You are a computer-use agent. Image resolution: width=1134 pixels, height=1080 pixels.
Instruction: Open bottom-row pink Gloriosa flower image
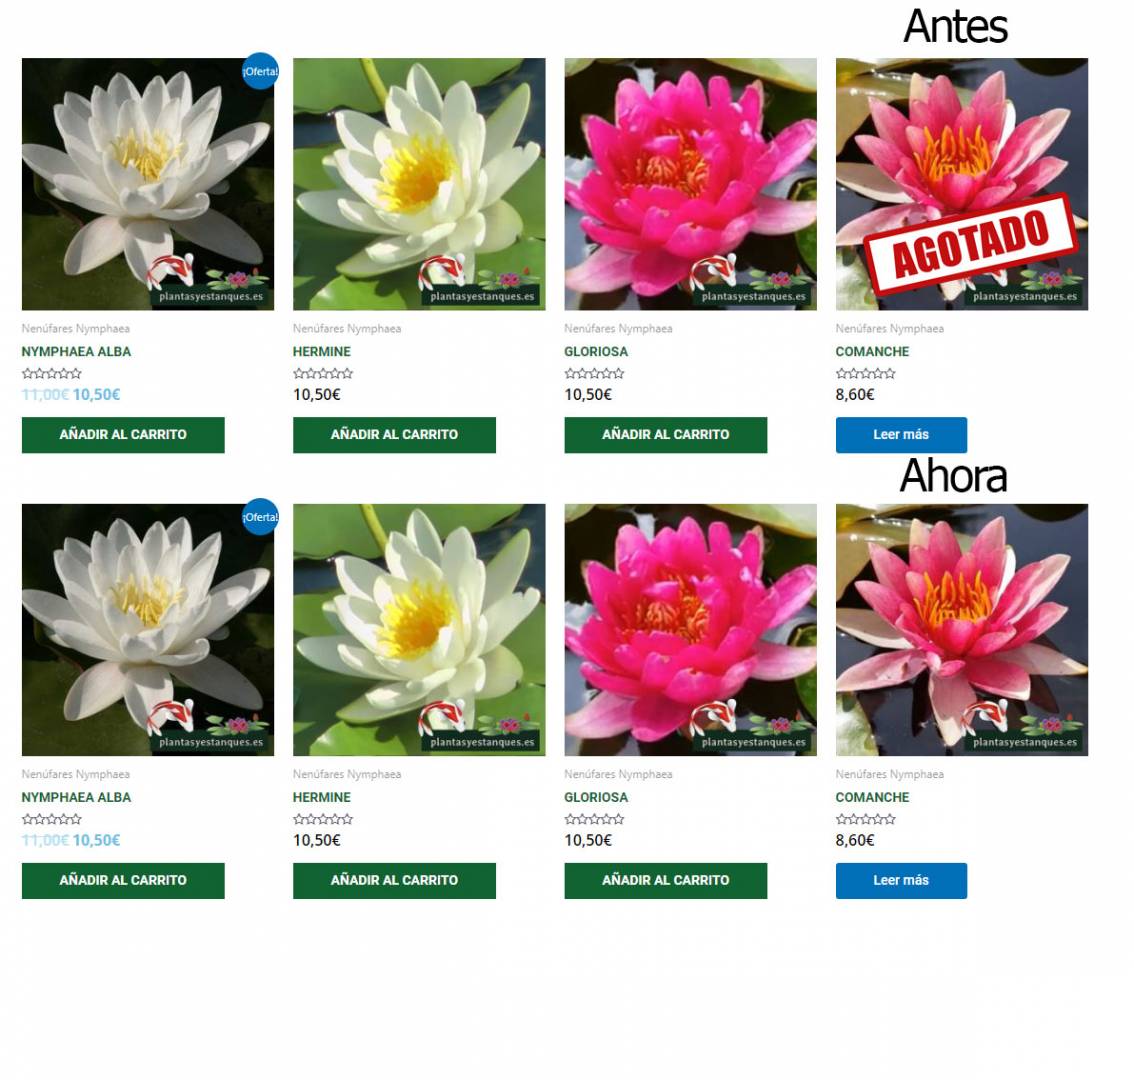click(x=691, y=629)
